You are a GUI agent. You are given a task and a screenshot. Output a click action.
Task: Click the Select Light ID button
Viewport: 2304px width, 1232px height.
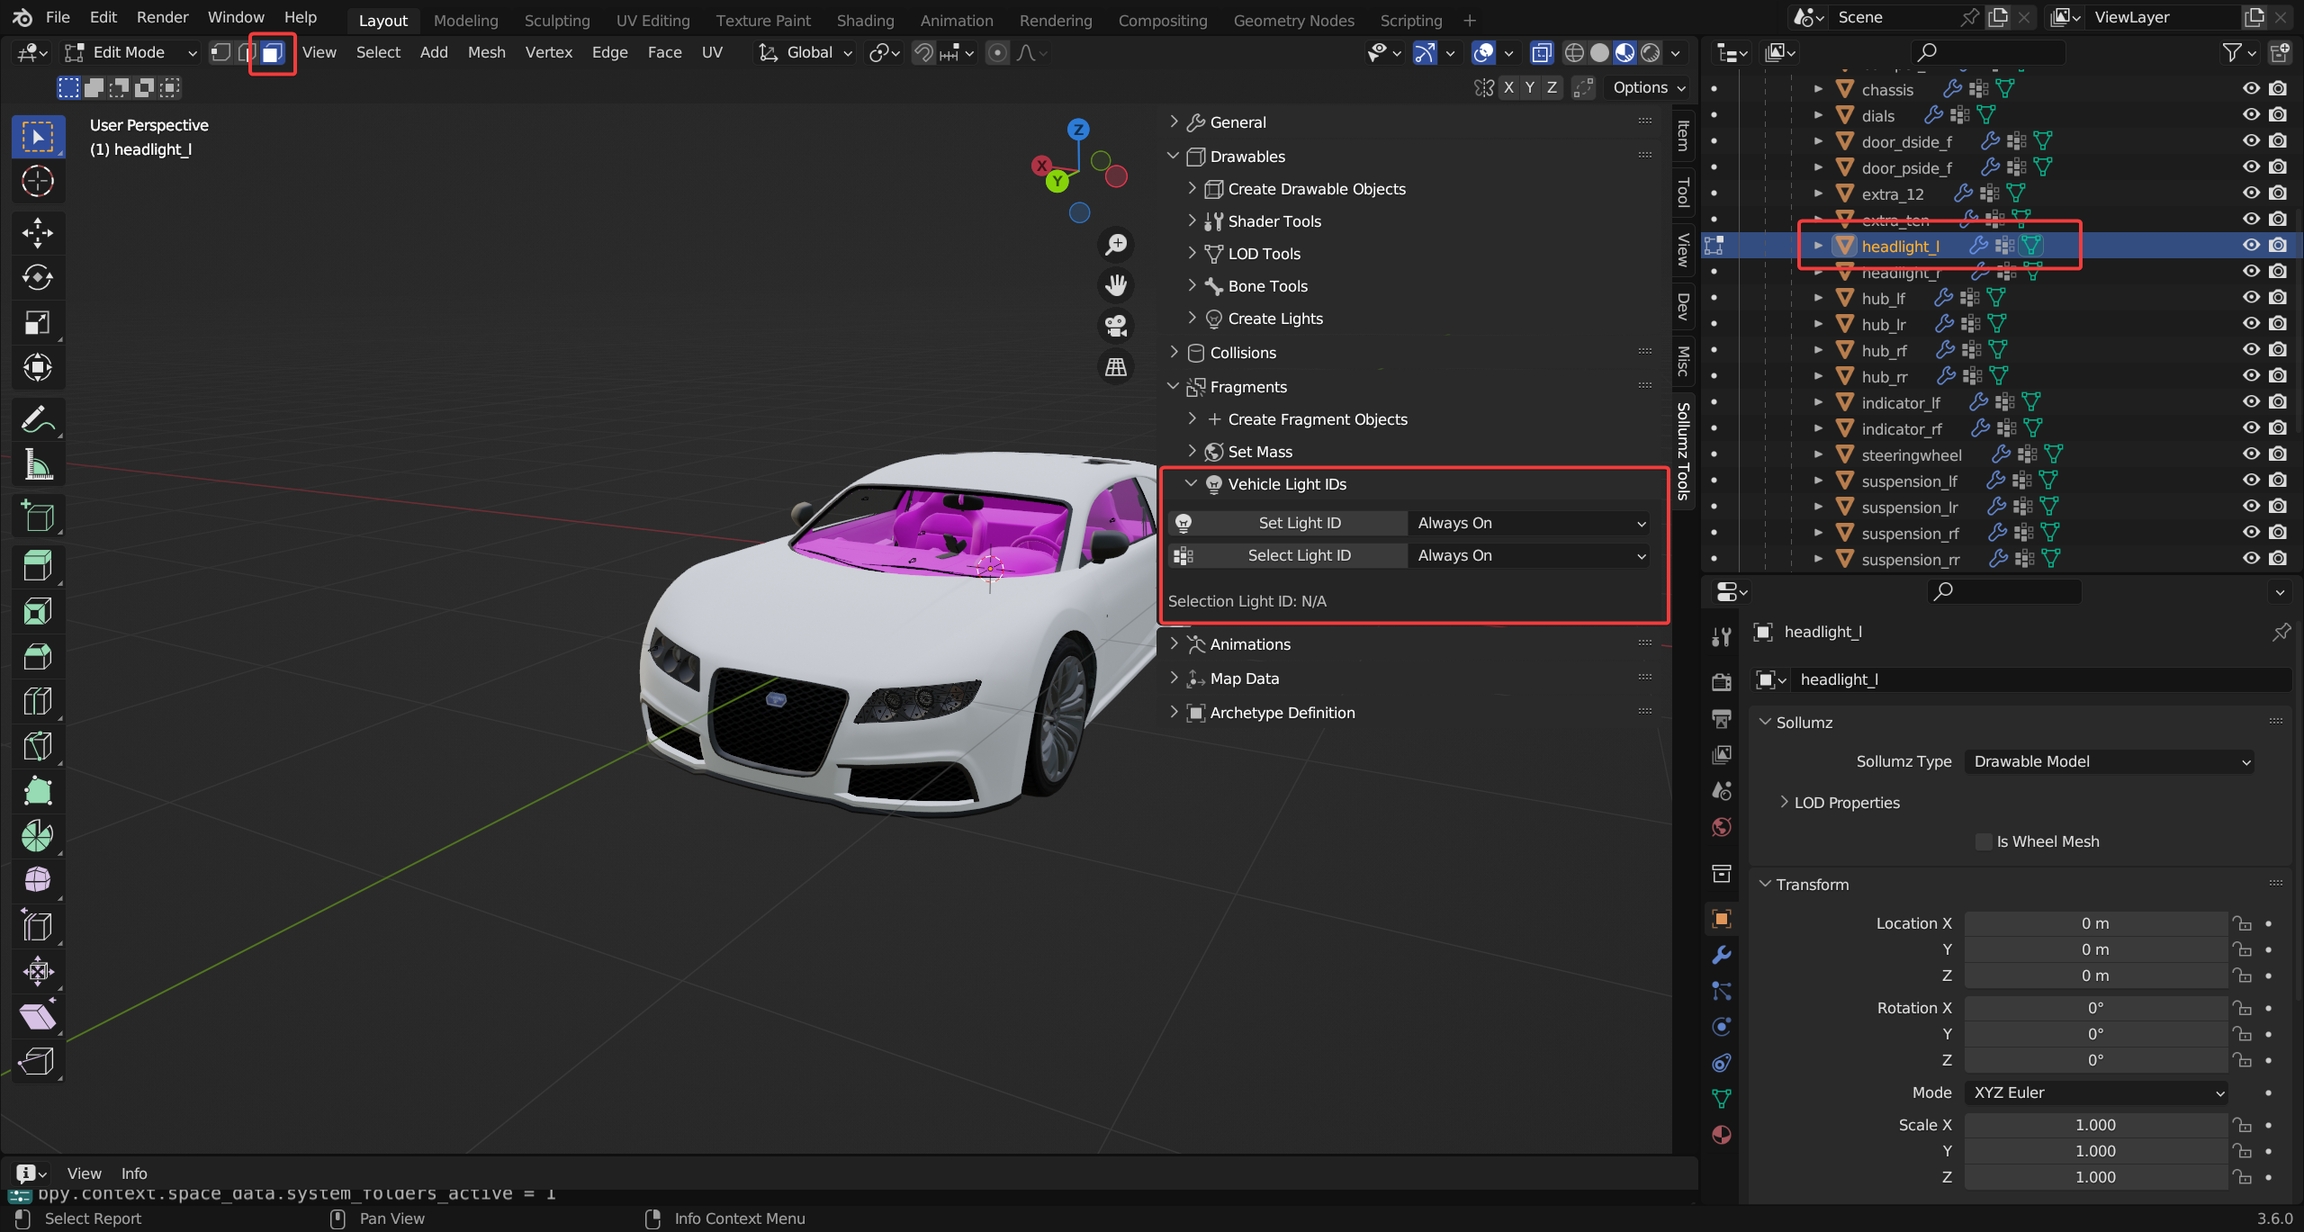tap(1298, 555)
